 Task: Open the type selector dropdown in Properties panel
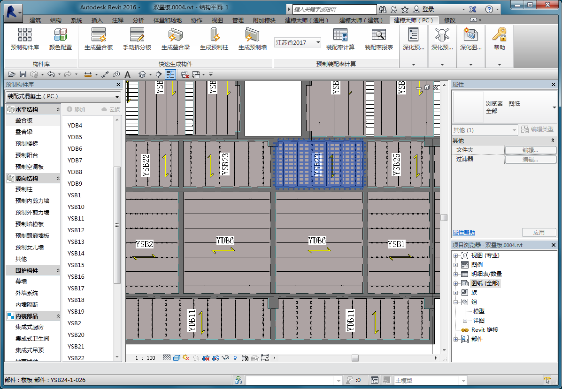[554, 107]
